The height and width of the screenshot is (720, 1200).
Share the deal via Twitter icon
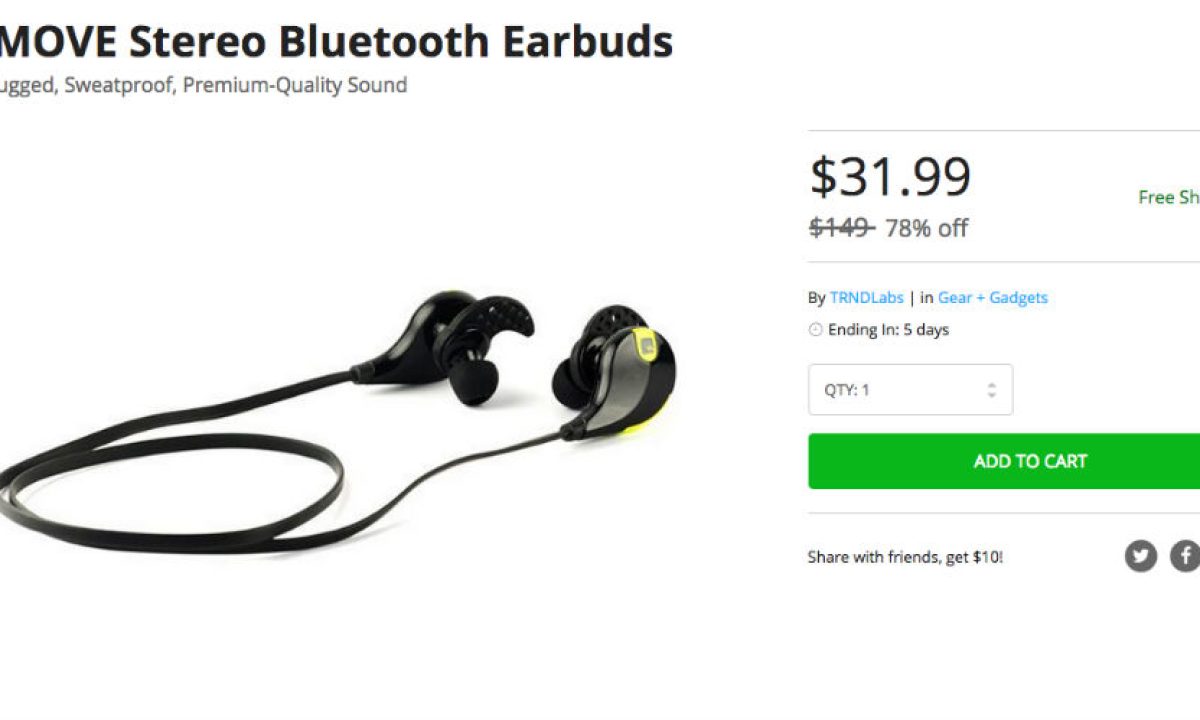(1140, 555)
